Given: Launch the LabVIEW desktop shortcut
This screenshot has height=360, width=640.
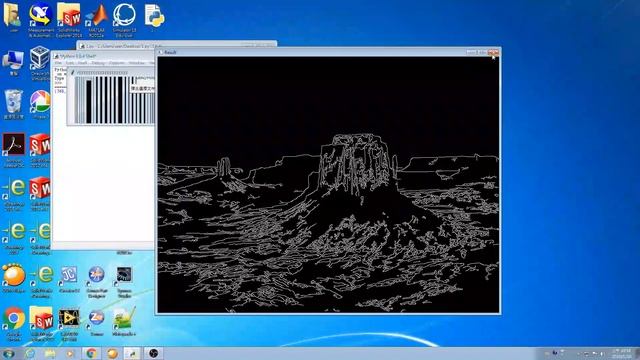Looking at the screenshot, I should pos(69,323).
